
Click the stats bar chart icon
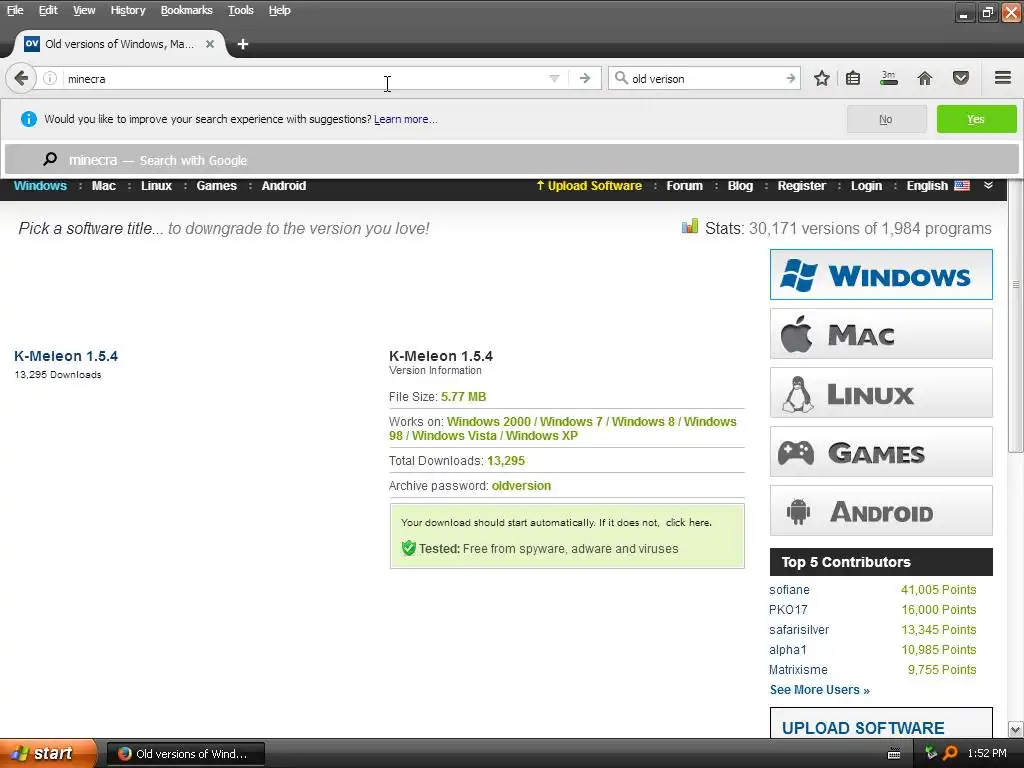pyautogui.click(x=690, y=227)
